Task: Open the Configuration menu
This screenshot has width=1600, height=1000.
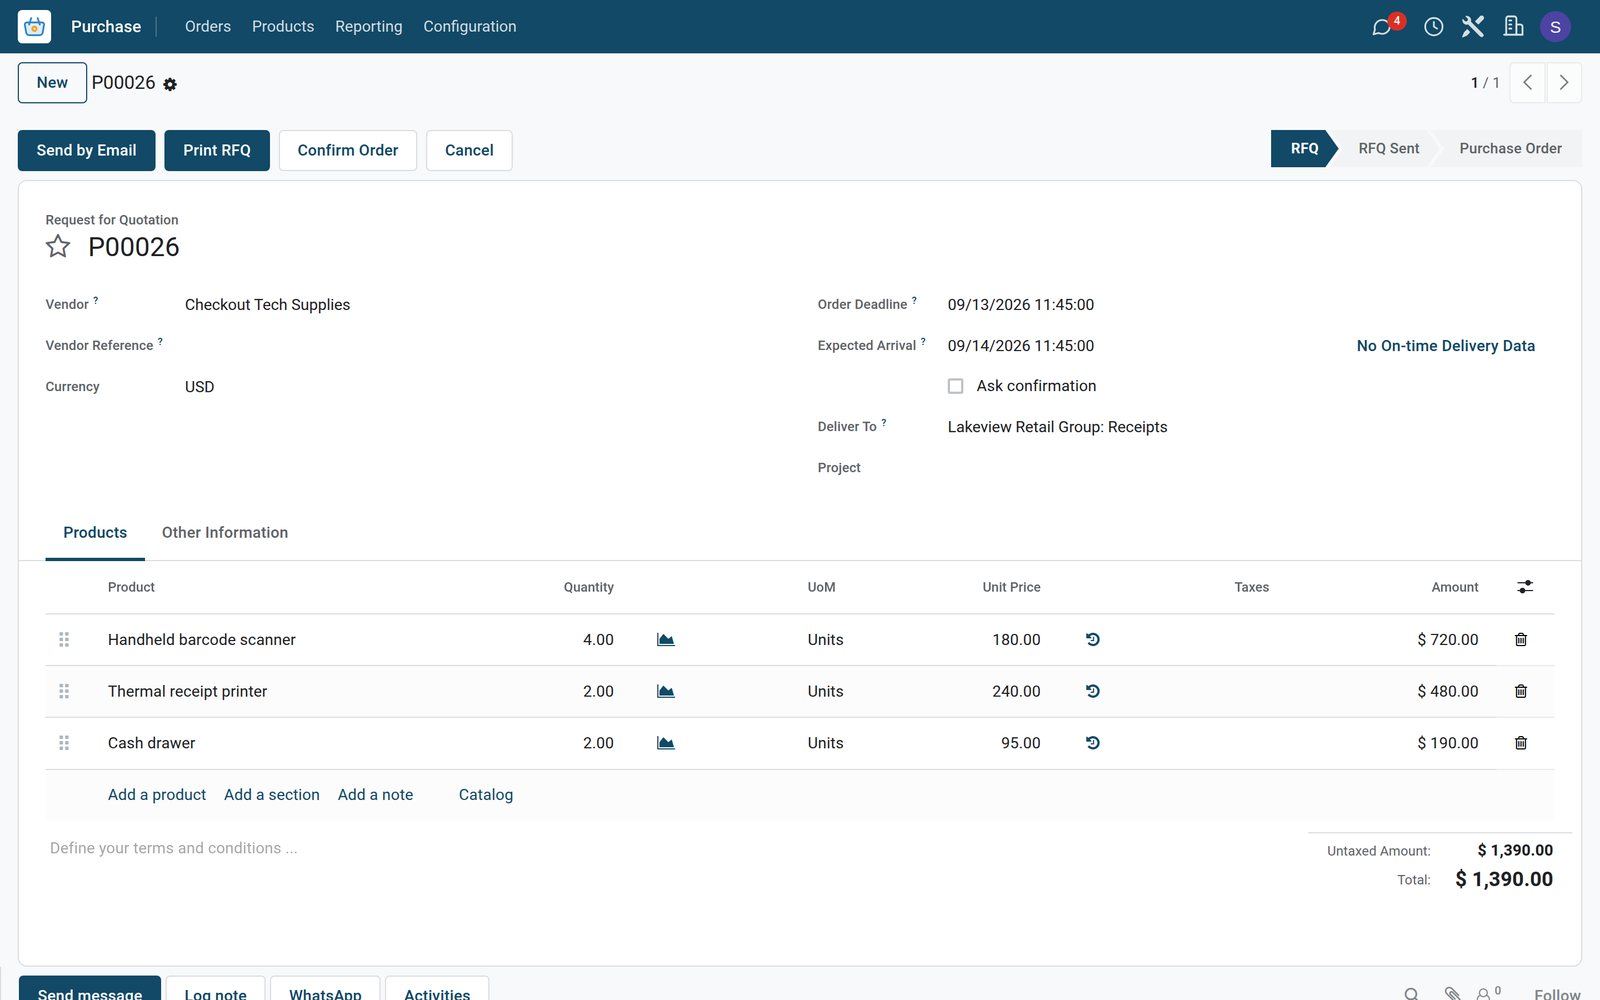Action: 470,27
